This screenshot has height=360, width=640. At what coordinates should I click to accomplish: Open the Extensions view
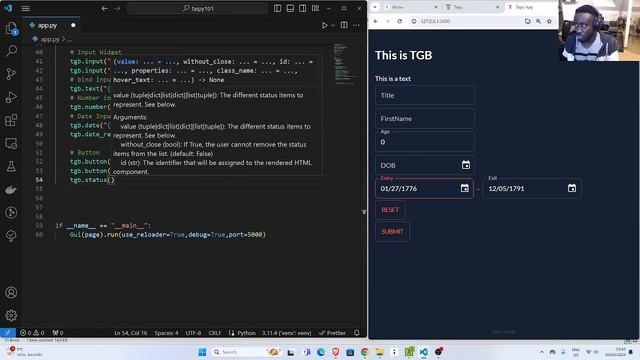point(11,120)
